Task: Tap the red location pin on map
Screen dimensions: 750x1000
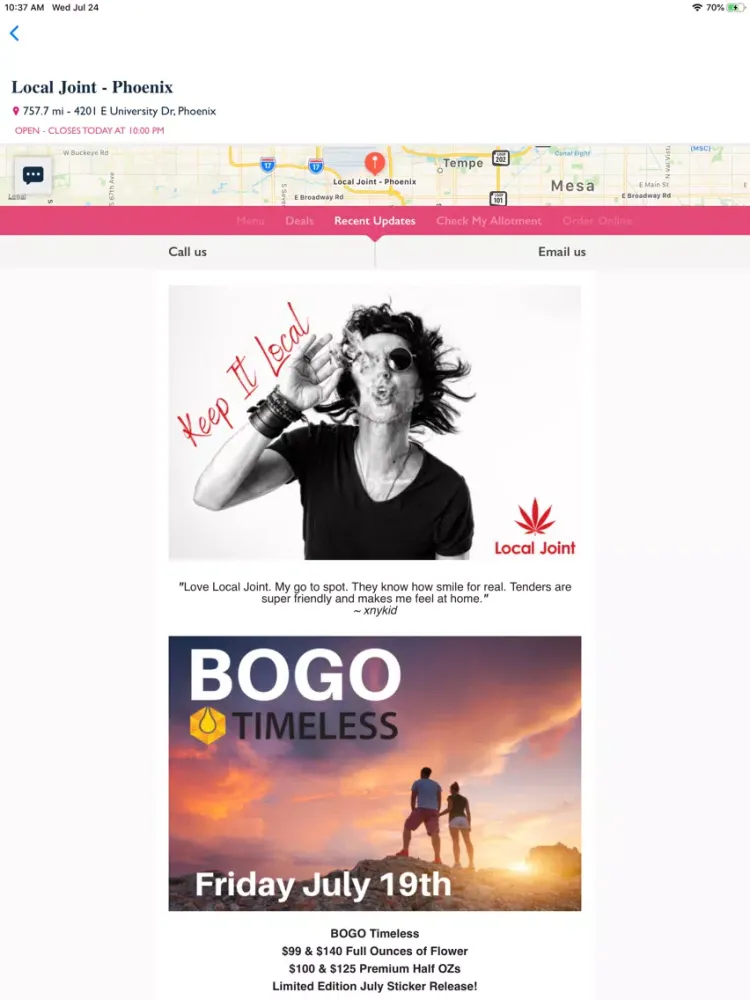Action: 374,163
